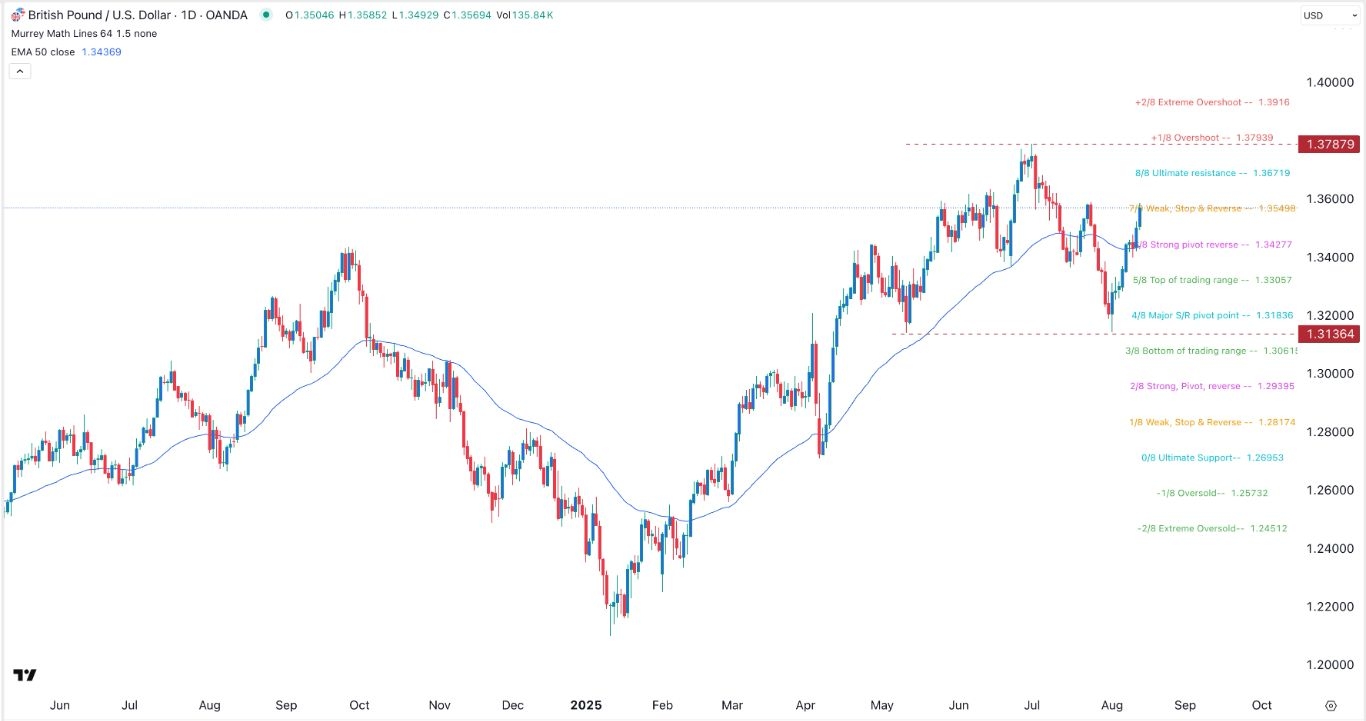Expand the OANDA exchange selector
The image size is (1366, 721).
click(x=227, y=15)
